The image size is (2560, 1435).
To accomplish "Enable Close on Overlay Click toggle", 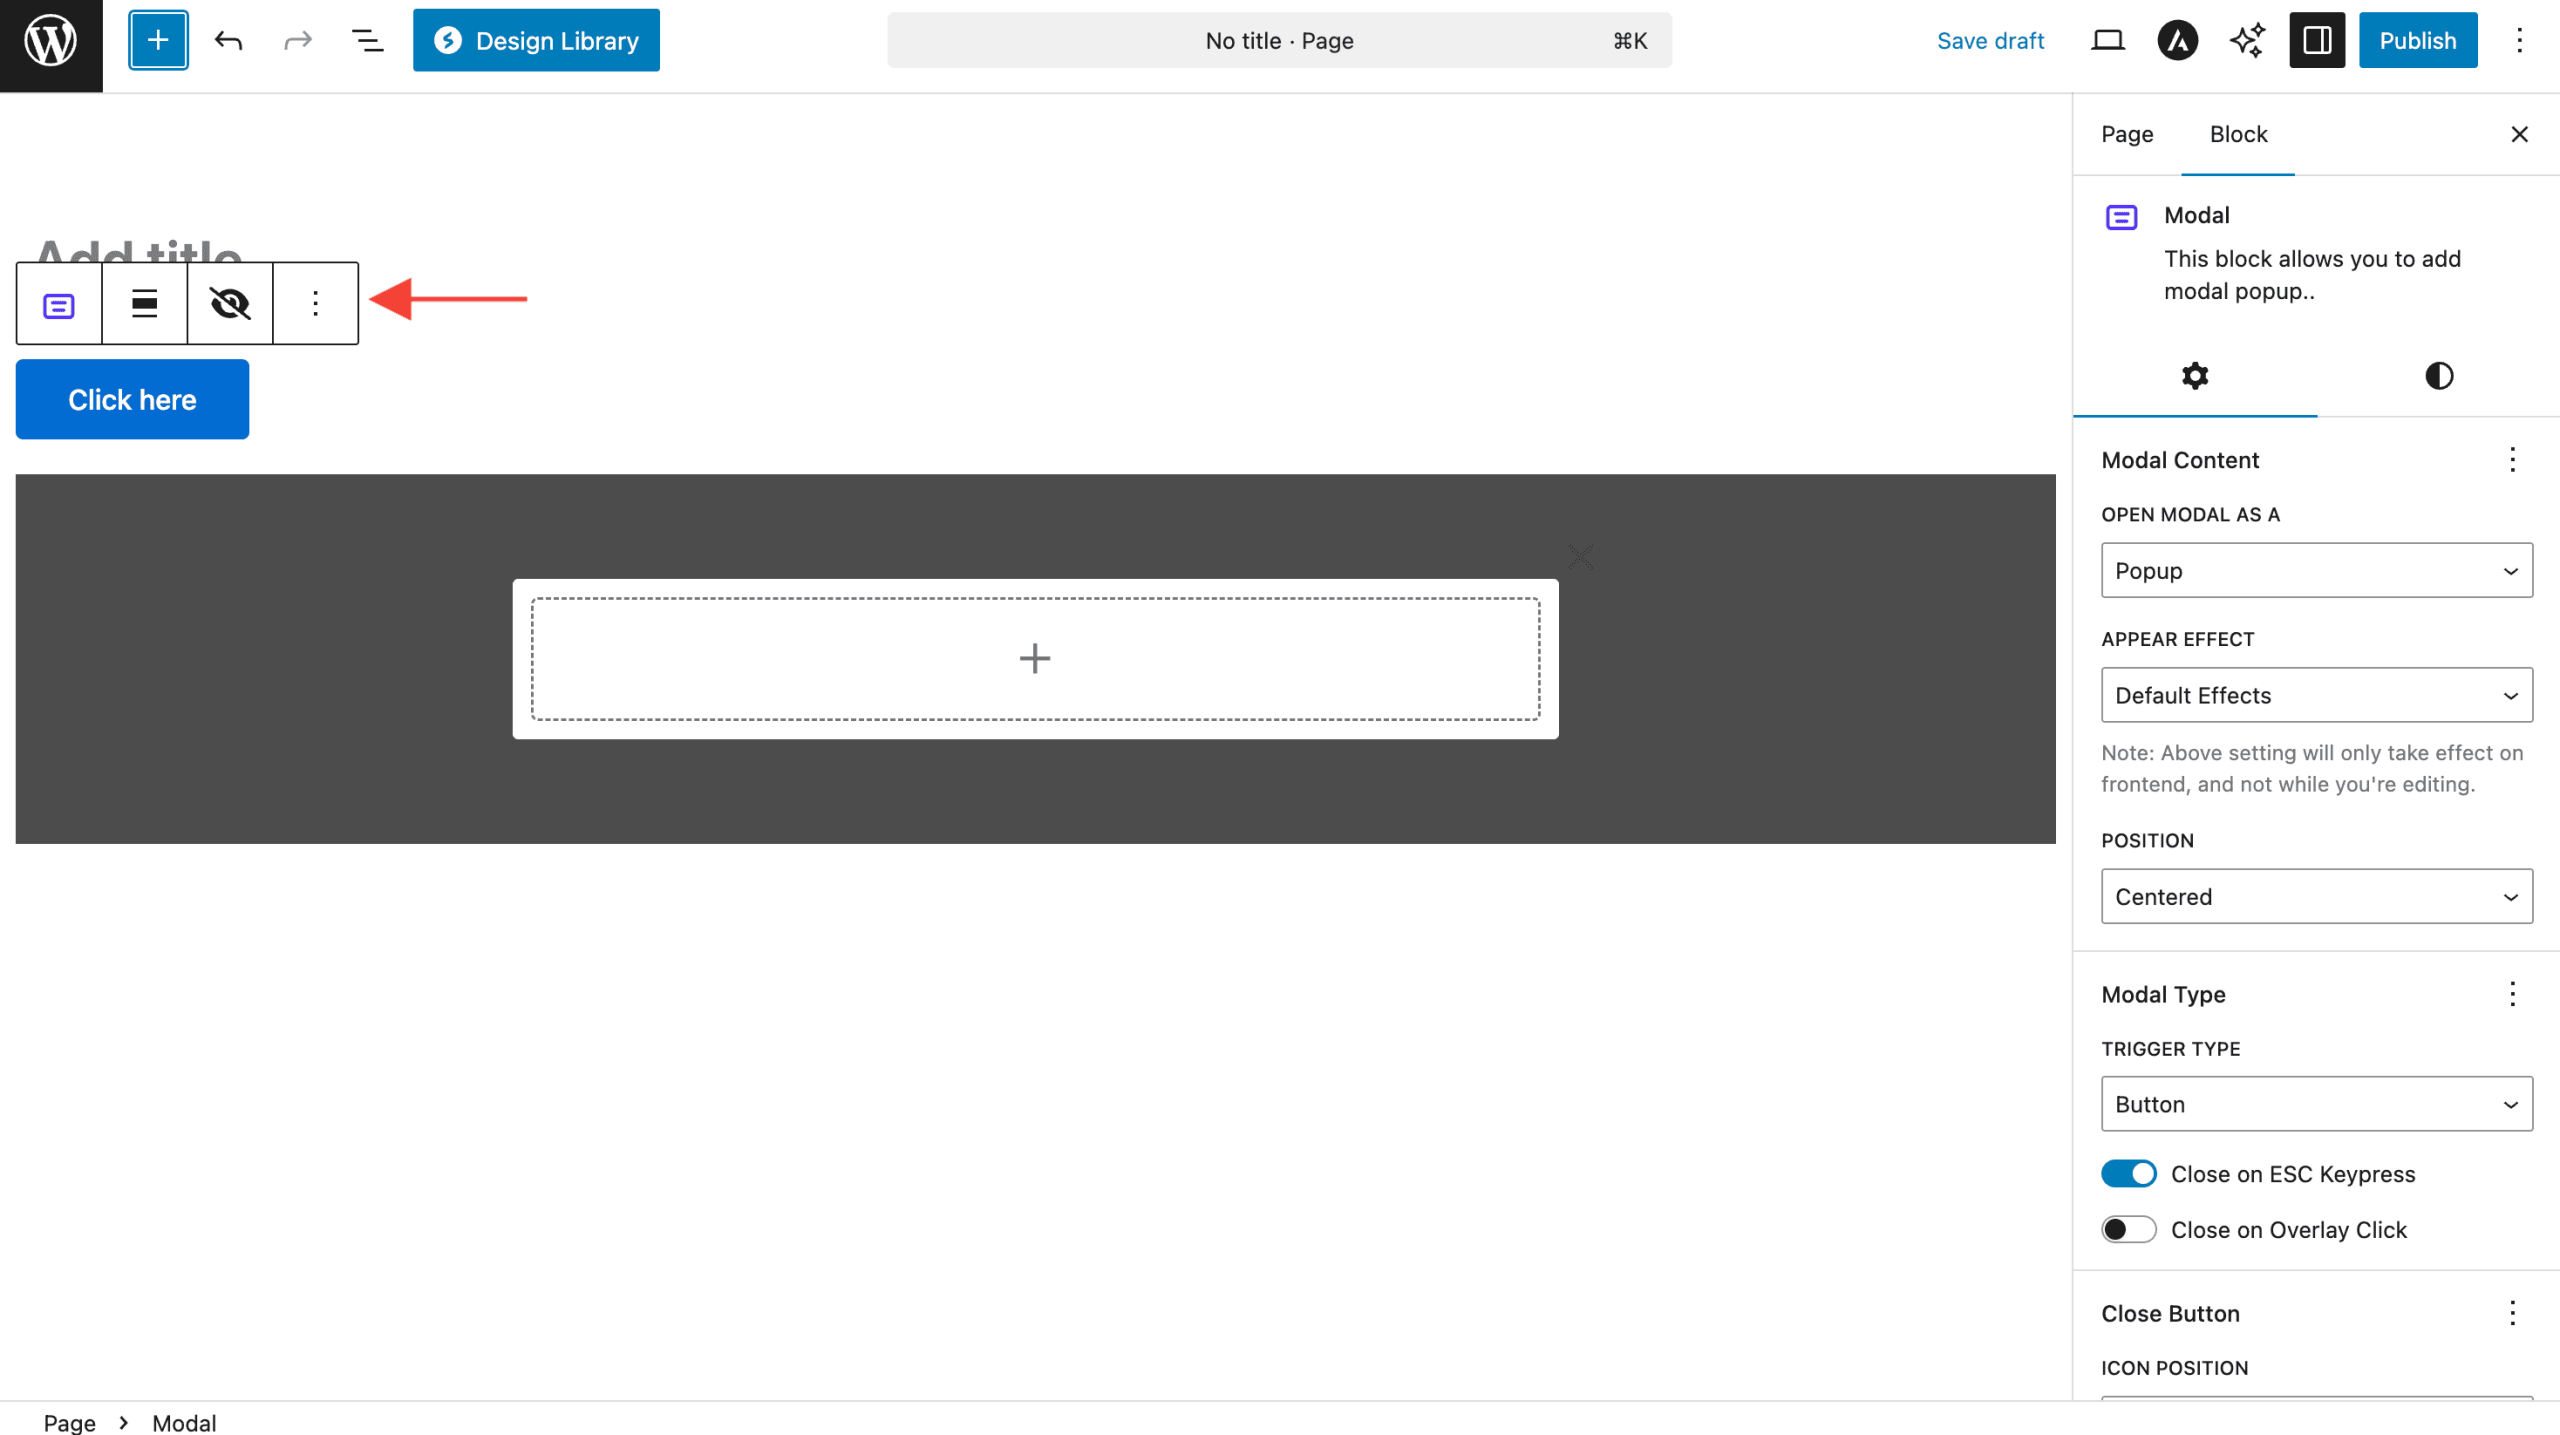I will [2128, 1229].
